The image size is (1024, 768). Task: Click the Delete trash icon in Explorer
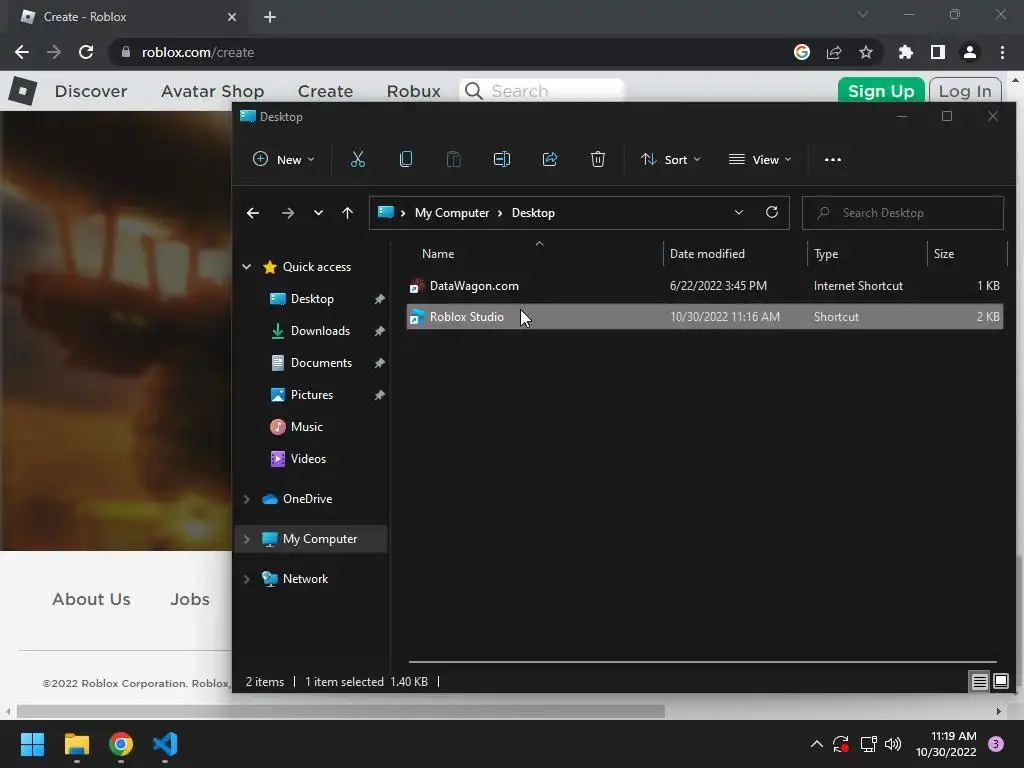pyautogui.click(x=598, y=159)
